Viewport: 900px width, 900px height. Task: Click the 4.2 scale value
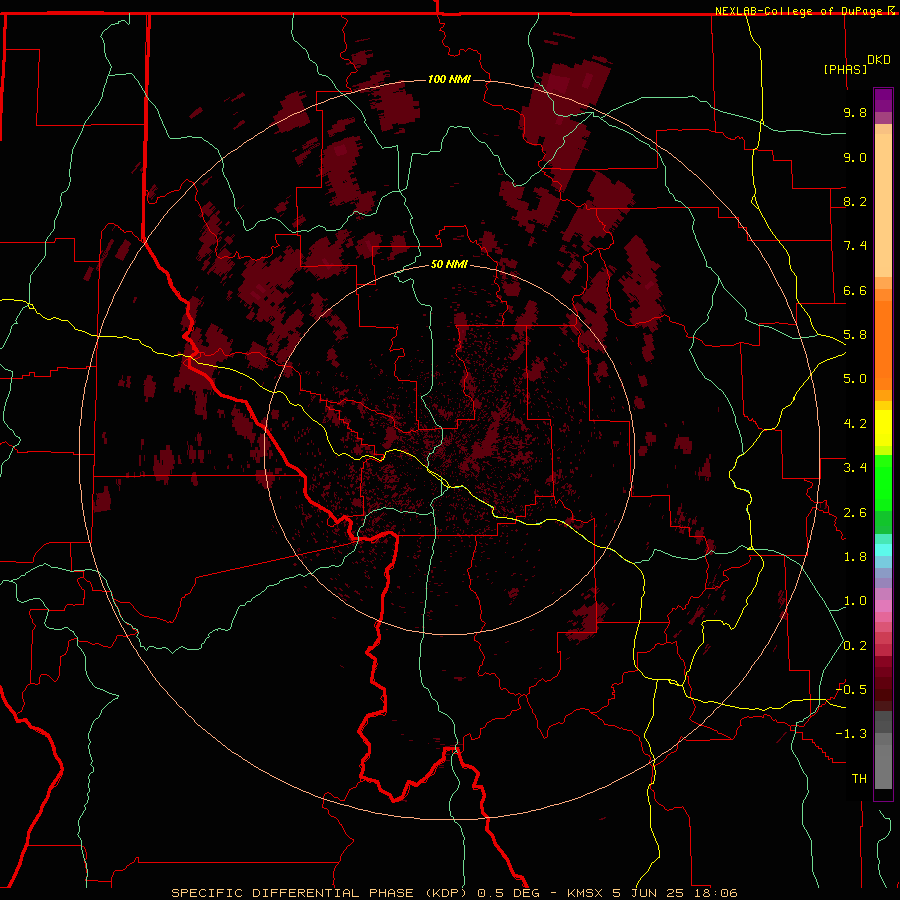[855, 424]
